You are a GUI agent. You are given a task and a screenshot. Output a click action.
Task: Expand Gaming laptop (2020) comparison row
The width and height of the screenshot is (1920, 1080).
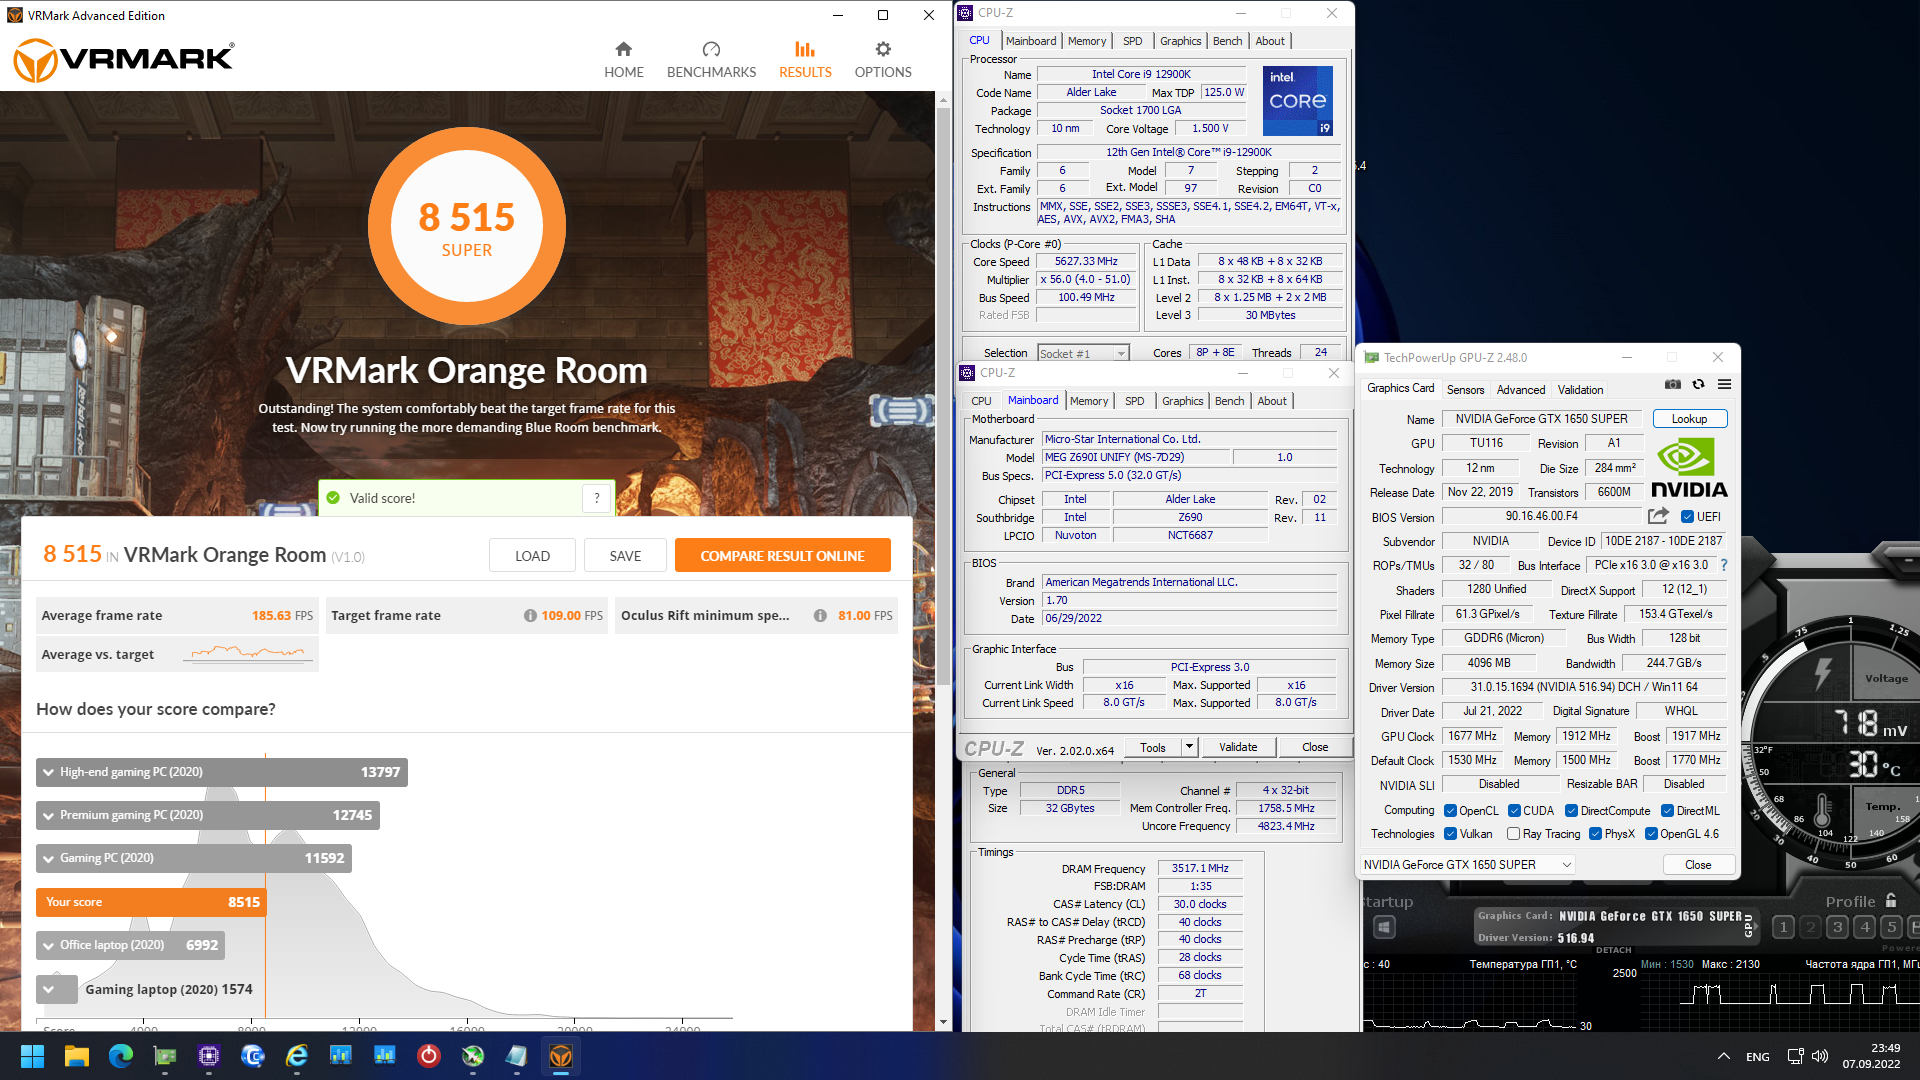click(x=48, y=989)
